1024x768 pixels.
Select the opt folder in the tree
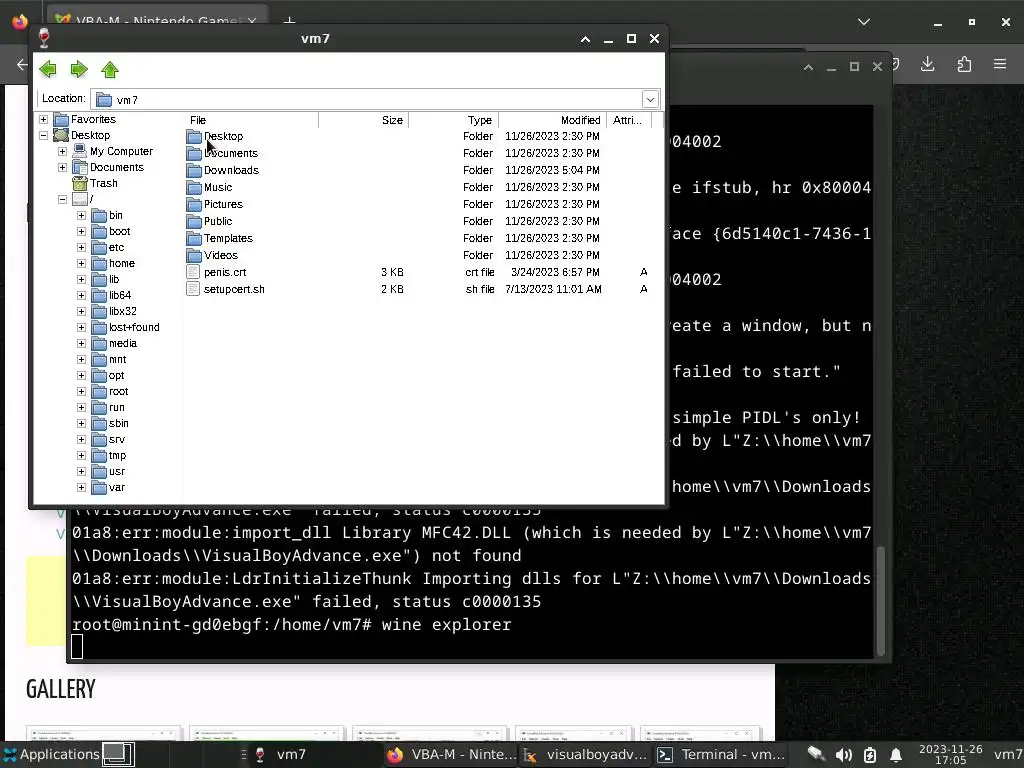coord(116,376)
